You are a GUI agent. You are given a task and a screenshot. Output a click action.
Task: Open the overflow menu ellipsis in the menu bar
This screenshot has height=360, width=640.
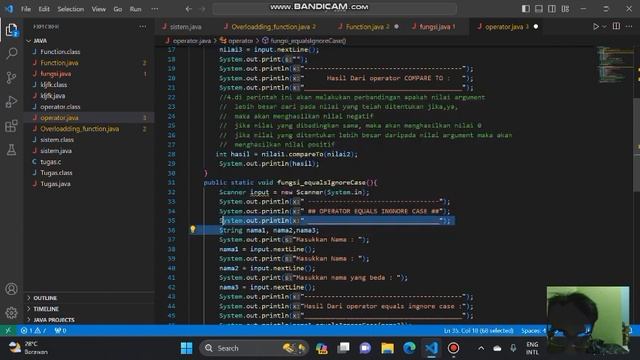coord(155,9)
